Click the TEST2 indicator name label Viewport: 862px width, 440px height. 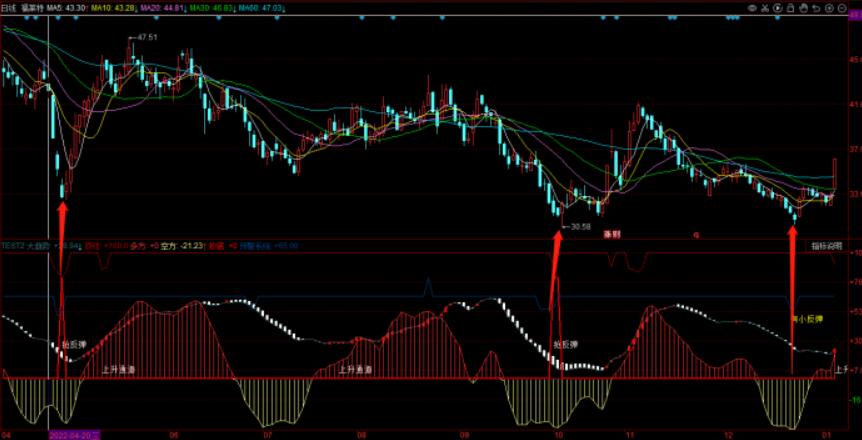(x=12, y=244)
